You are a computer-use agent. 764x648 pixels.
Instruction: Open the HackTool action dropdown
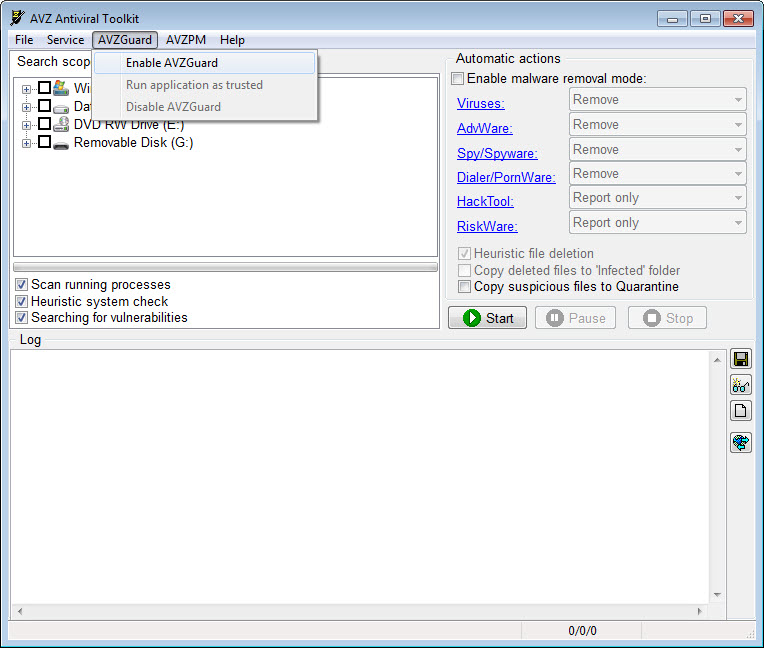pos(657,198)
